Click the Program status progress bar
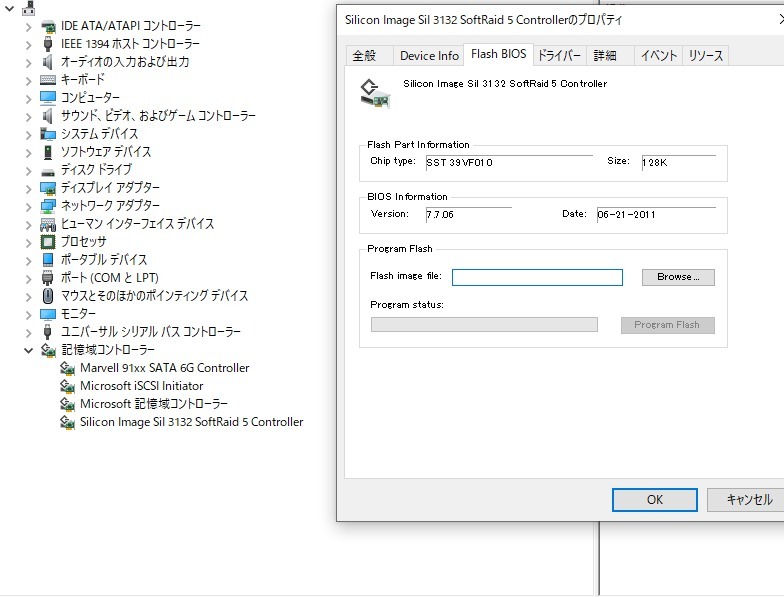Image resolution: width=784 pixels, height=597 pixels. pos(484,324)
